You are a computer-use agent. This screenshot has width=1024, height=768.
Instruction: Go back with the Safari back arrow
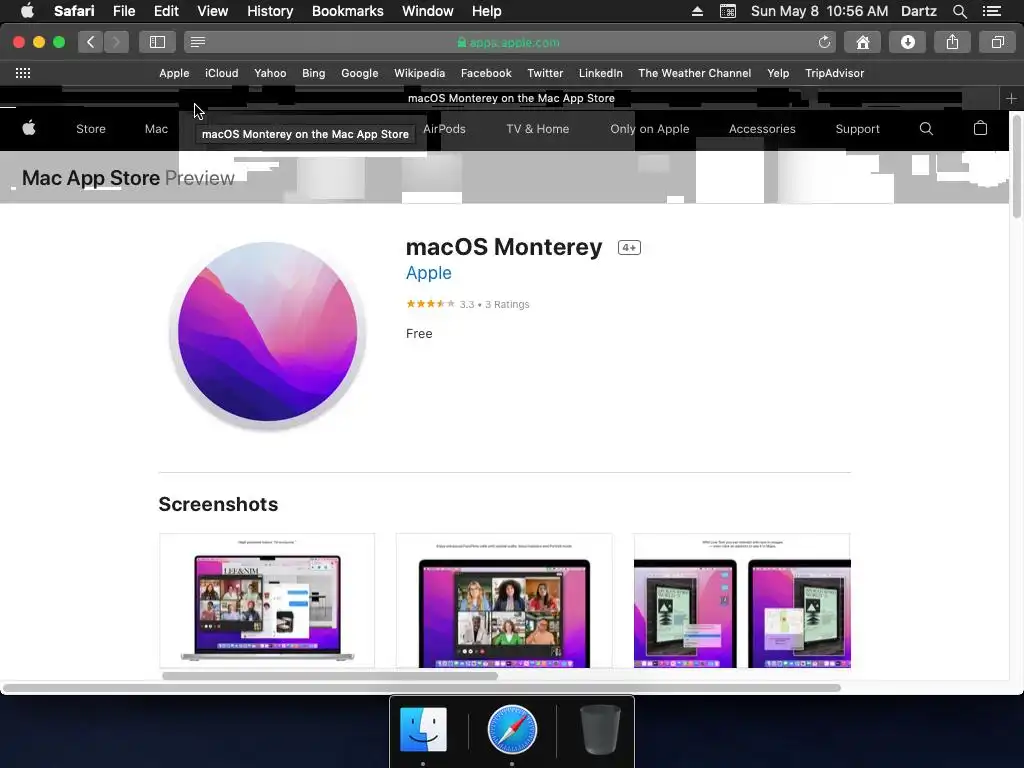tap(91, 42)
